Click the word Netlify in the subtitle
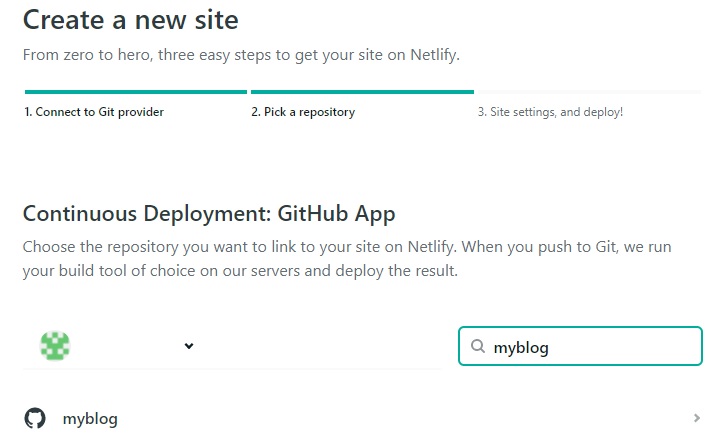 [x=434, y=55]
